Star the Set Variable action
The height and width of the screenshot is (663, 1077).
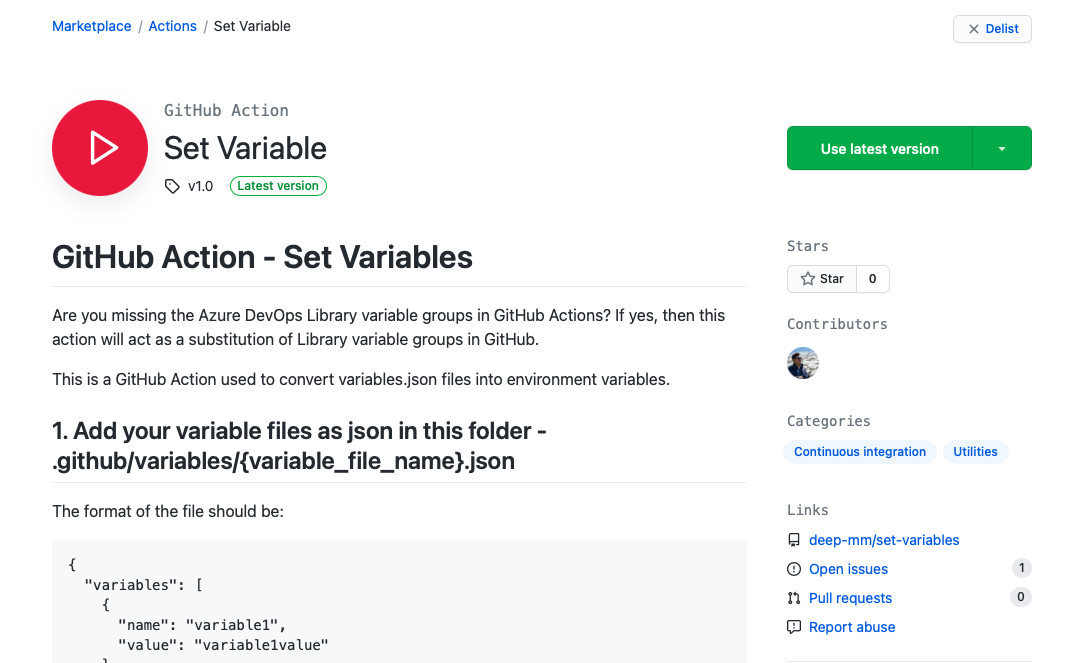[x=822, y=278]
